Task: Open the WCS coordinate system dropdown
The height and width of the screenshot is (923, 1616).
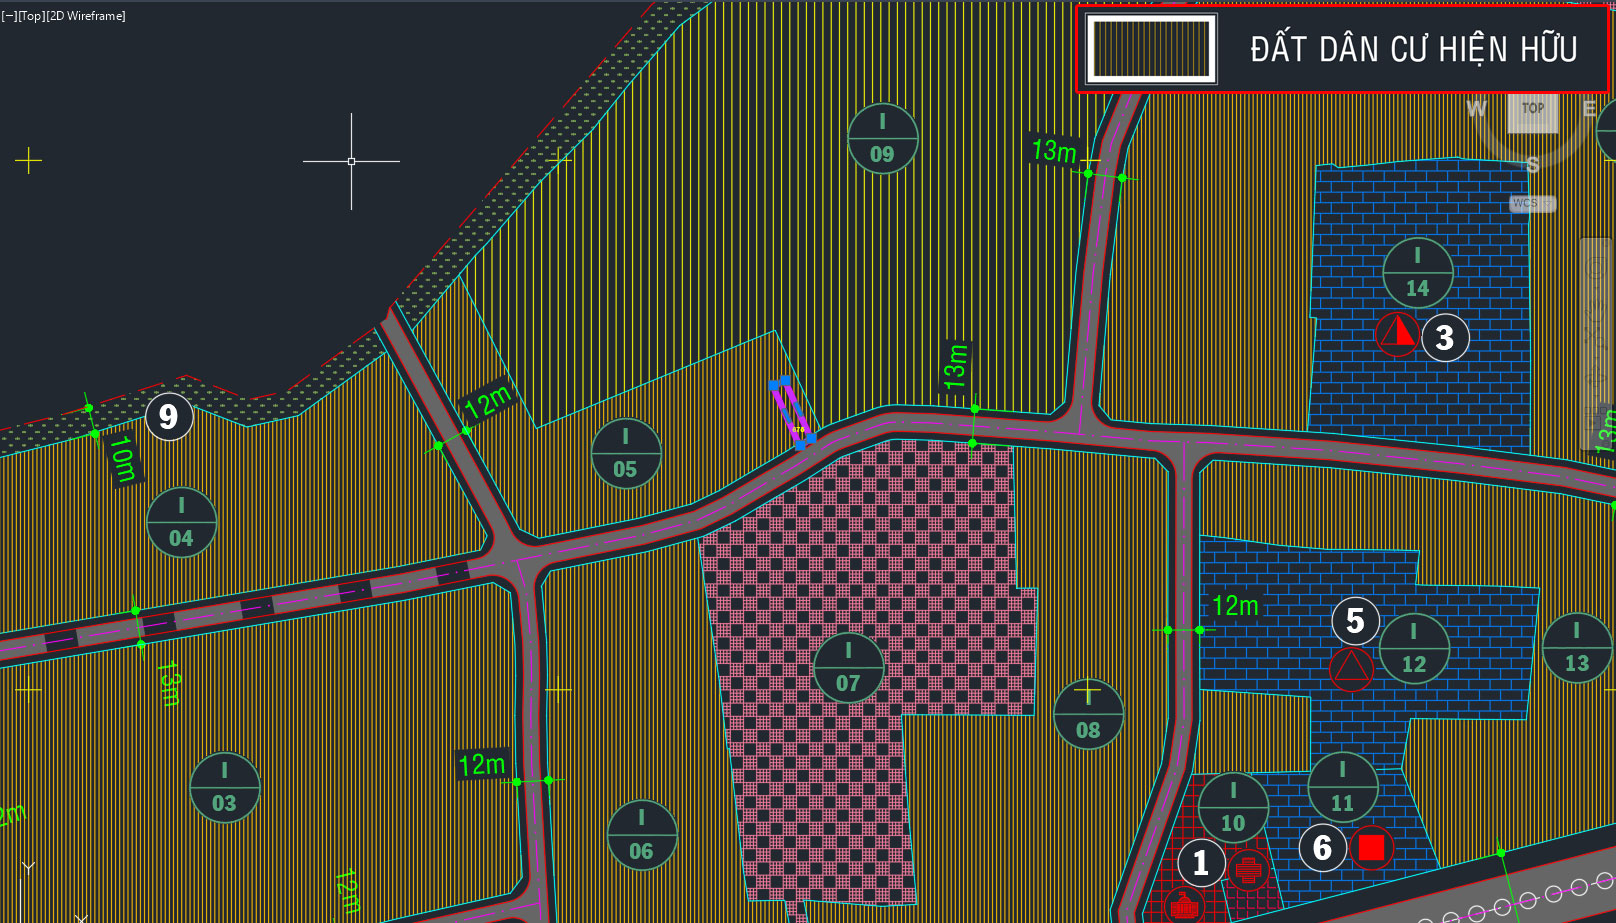Action: 1532,204
